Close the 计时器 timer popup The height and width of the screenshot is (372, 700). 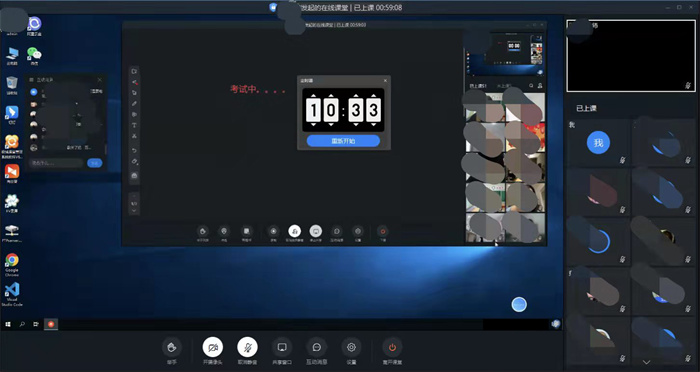385,81
